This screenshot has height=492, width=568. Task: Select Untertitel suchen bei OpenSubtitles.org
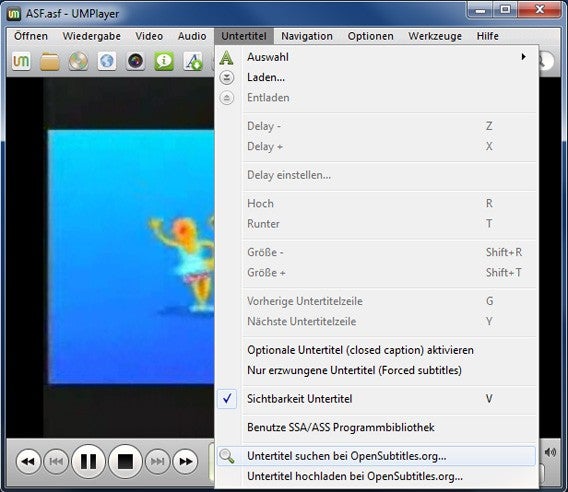coord(376,456)
